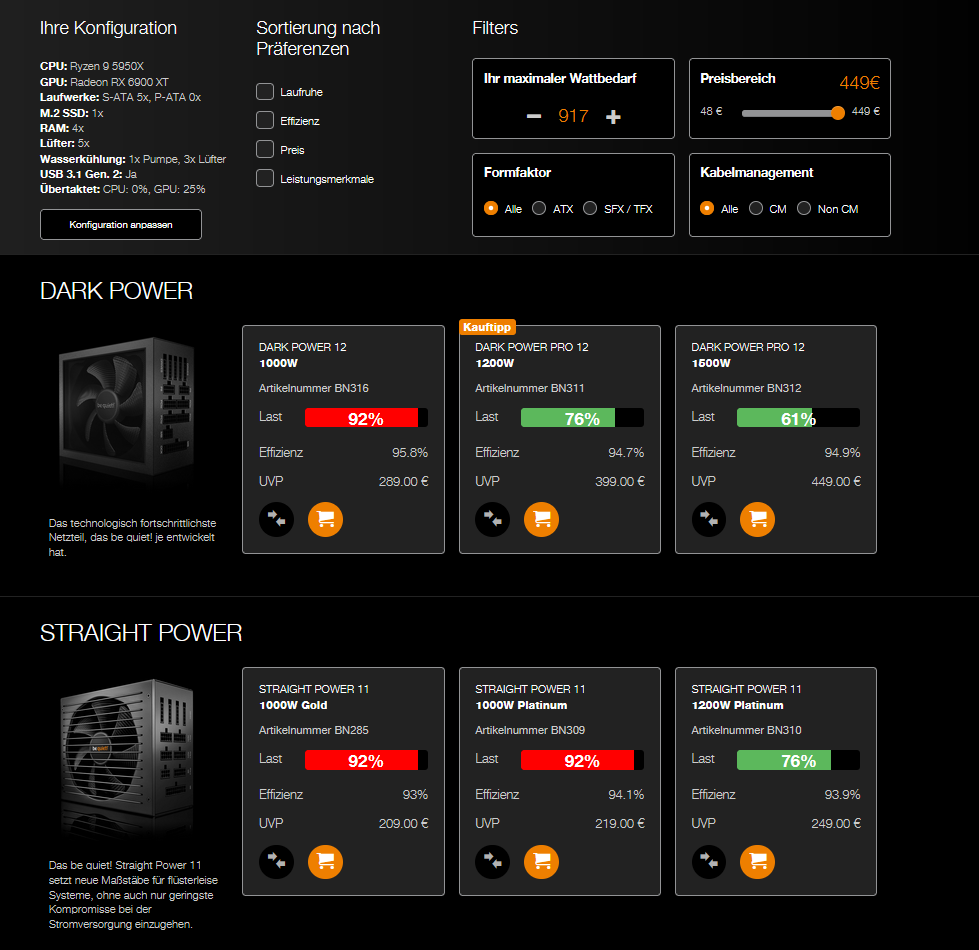979x950 pixels.
Task: Compare Straight Power 11 1200W Platinum
Action: pos(709,861)
